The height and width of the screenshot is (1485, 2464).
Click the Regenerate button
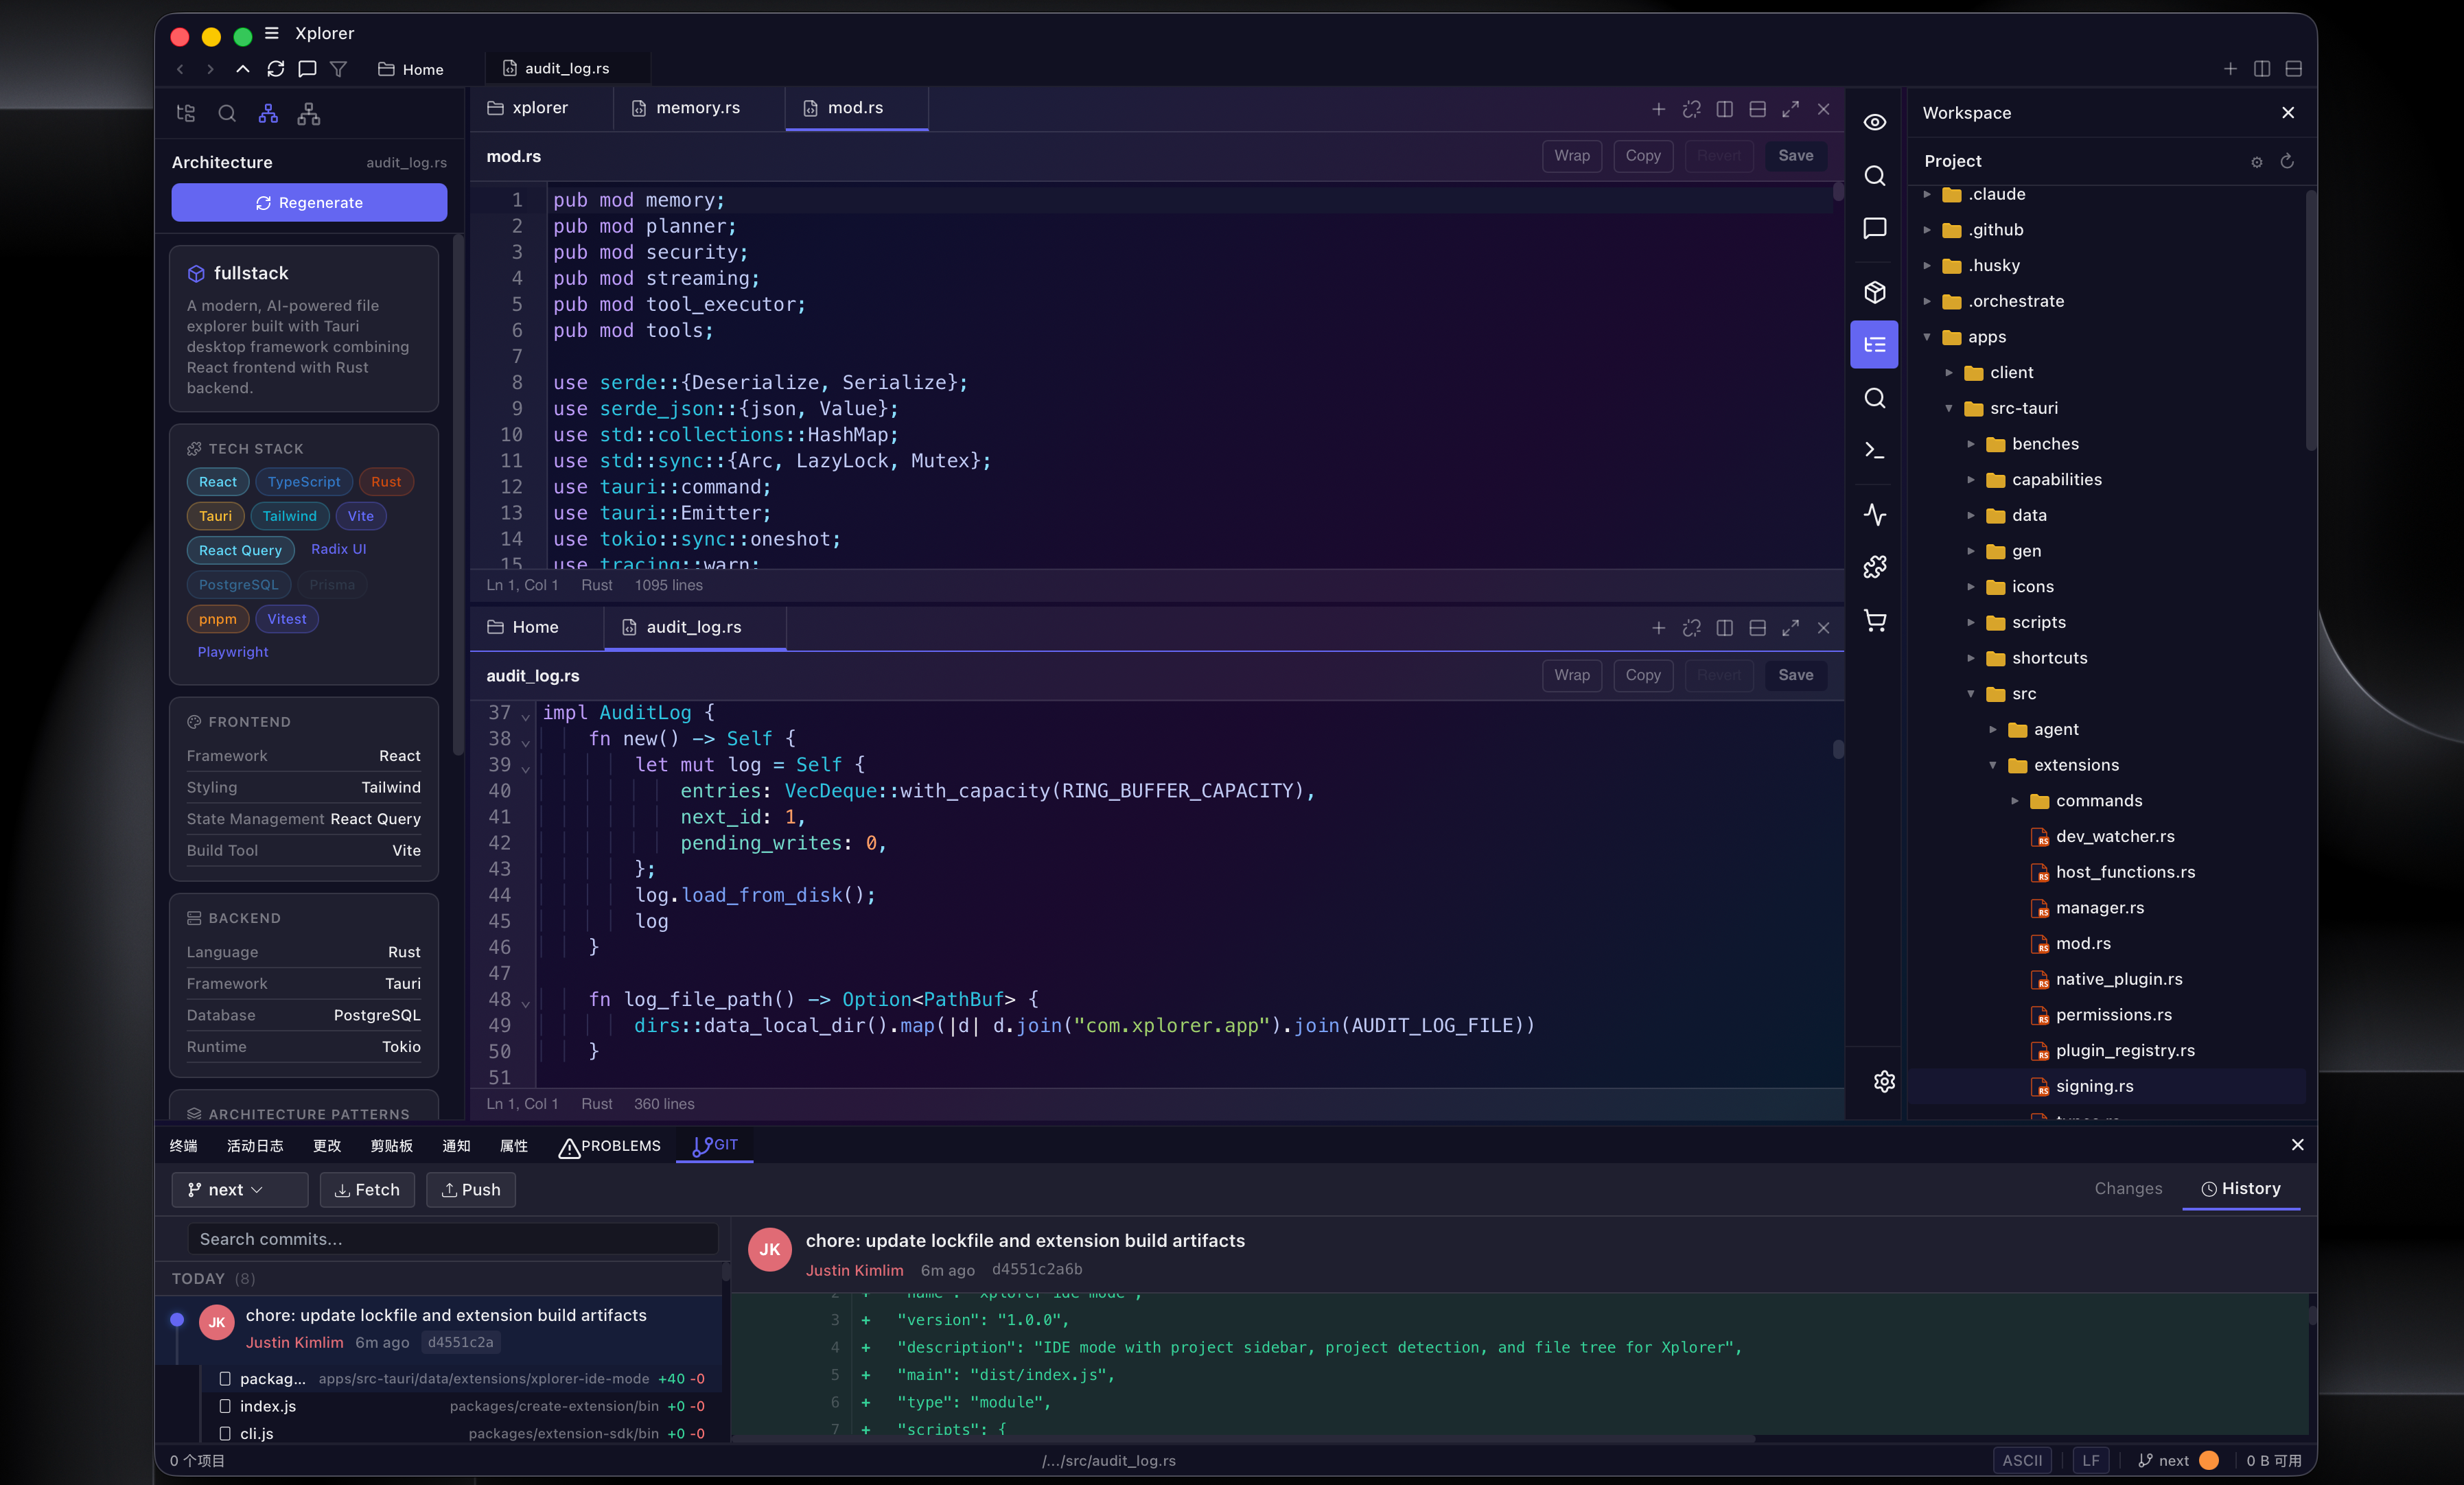[x=309, y=202]
